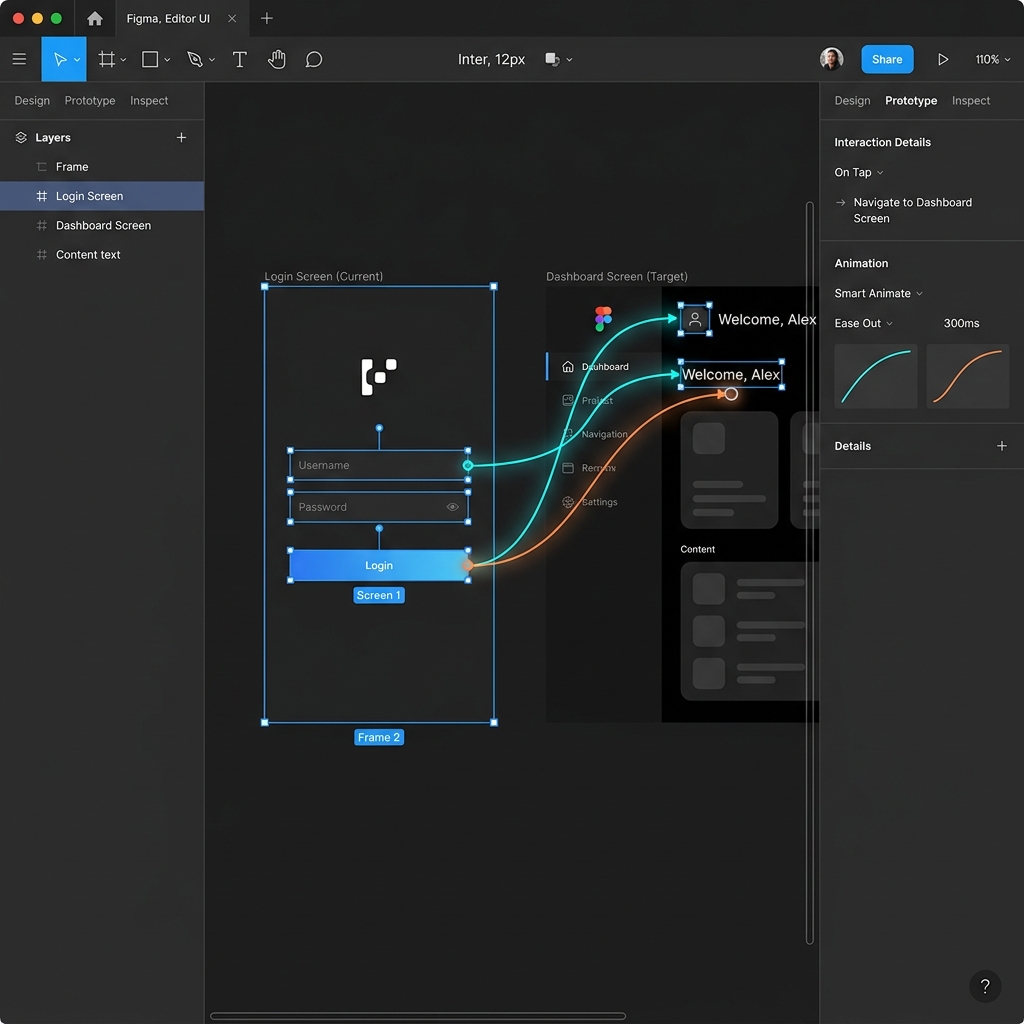Open the Smart Animate dropdown
The width and height of the screenshot is (1024, 1024).
(878, 293)
